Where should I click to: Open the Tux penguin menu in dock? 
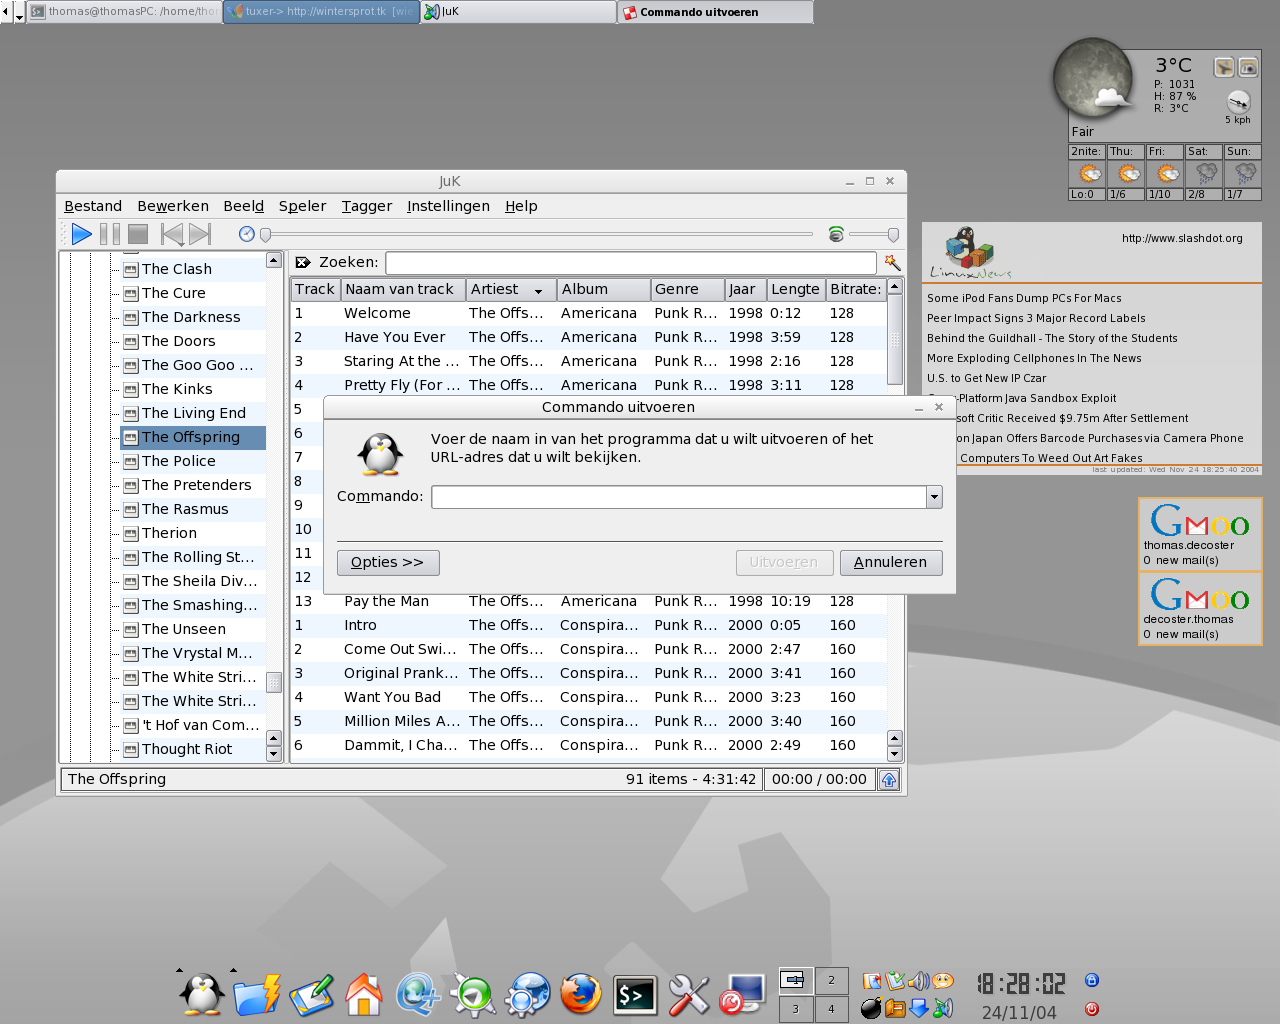[x=202, y=994]
